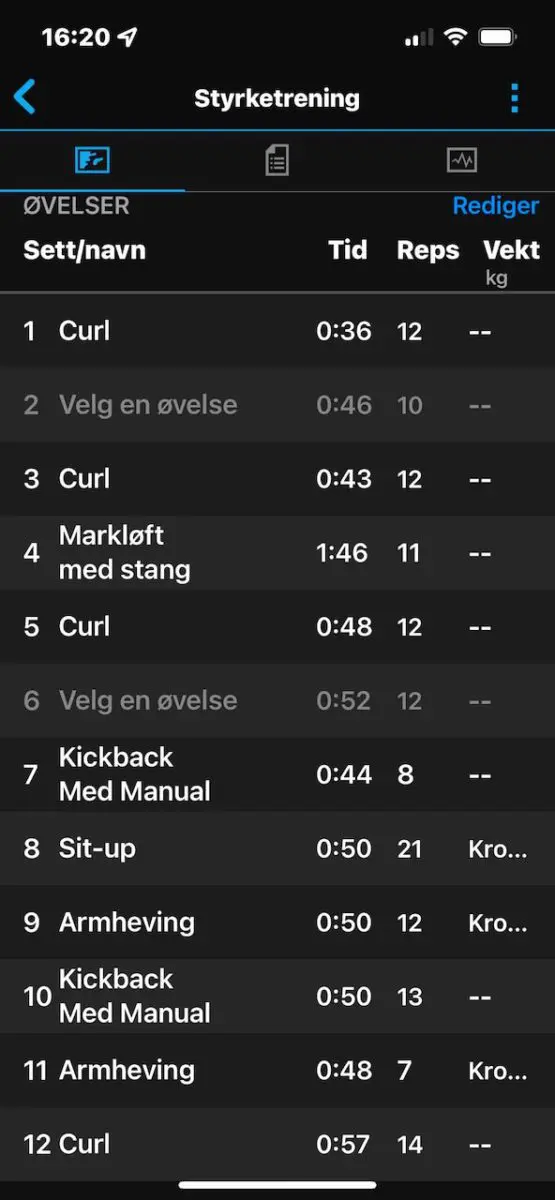Tap the 0:48 time on set 11 Armheving
555x1200 pixels.
pos(343,1070)
